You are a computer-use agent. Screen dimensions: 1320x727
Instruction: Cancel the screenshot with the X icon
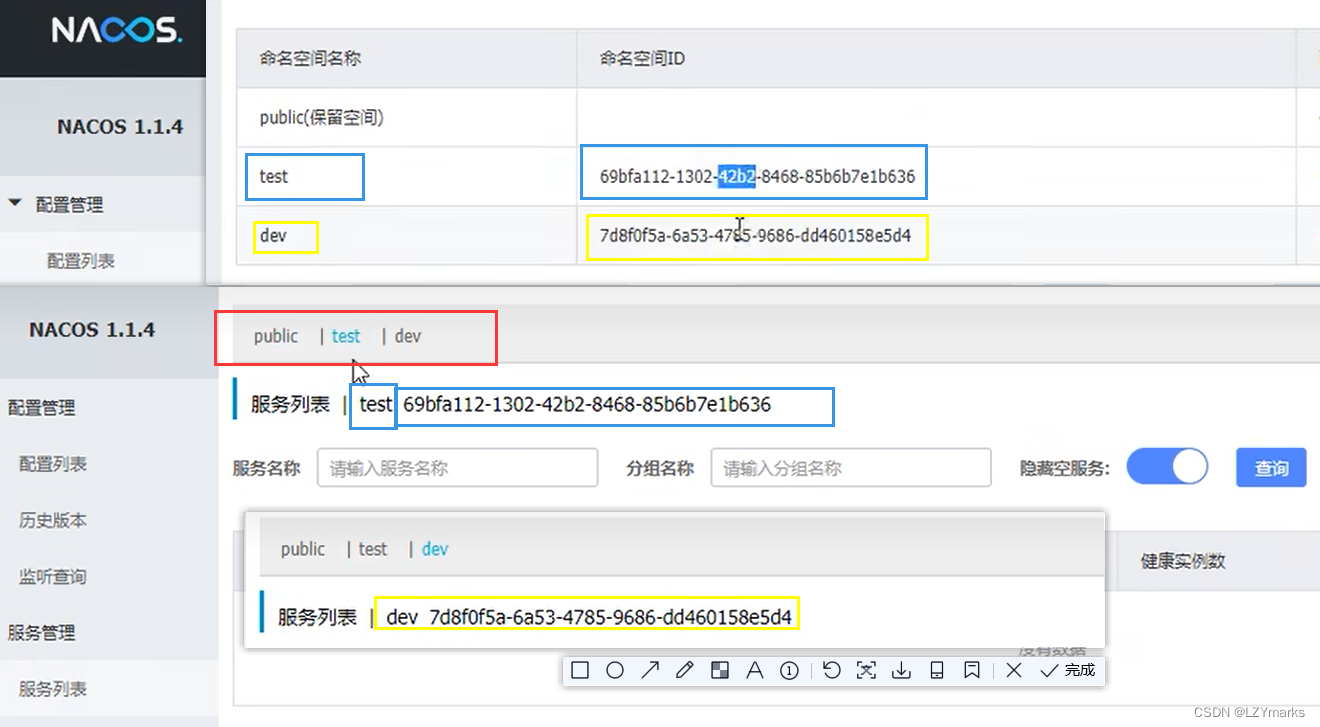1014,671
